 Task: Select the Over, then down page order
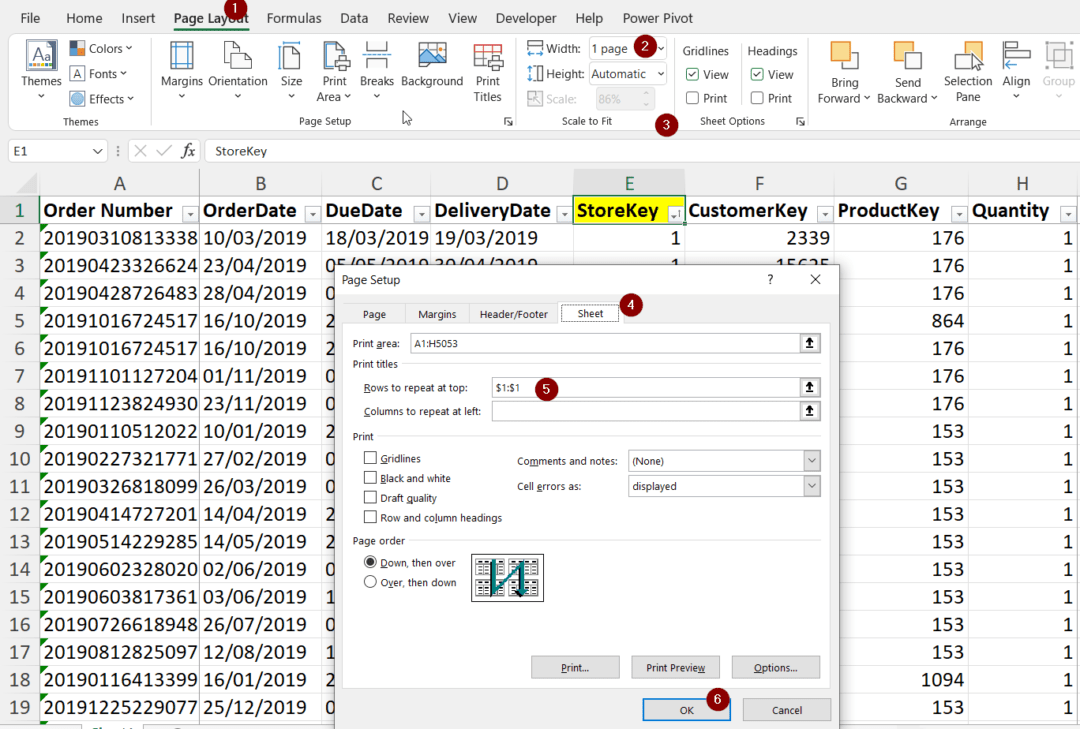[x=370, y=582]
